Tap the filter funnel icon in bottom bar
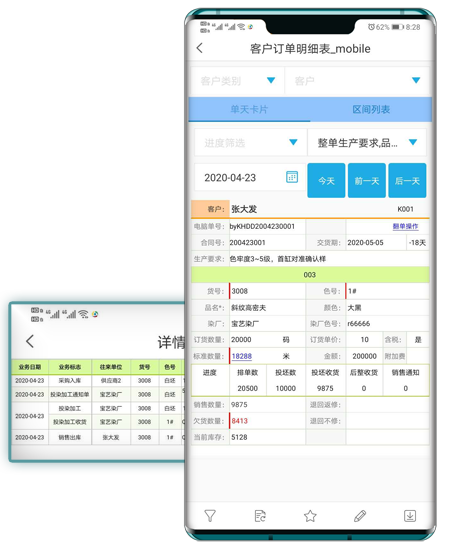Image resolution: width=449 pixels, height=550 pixels. pos(210,515)
